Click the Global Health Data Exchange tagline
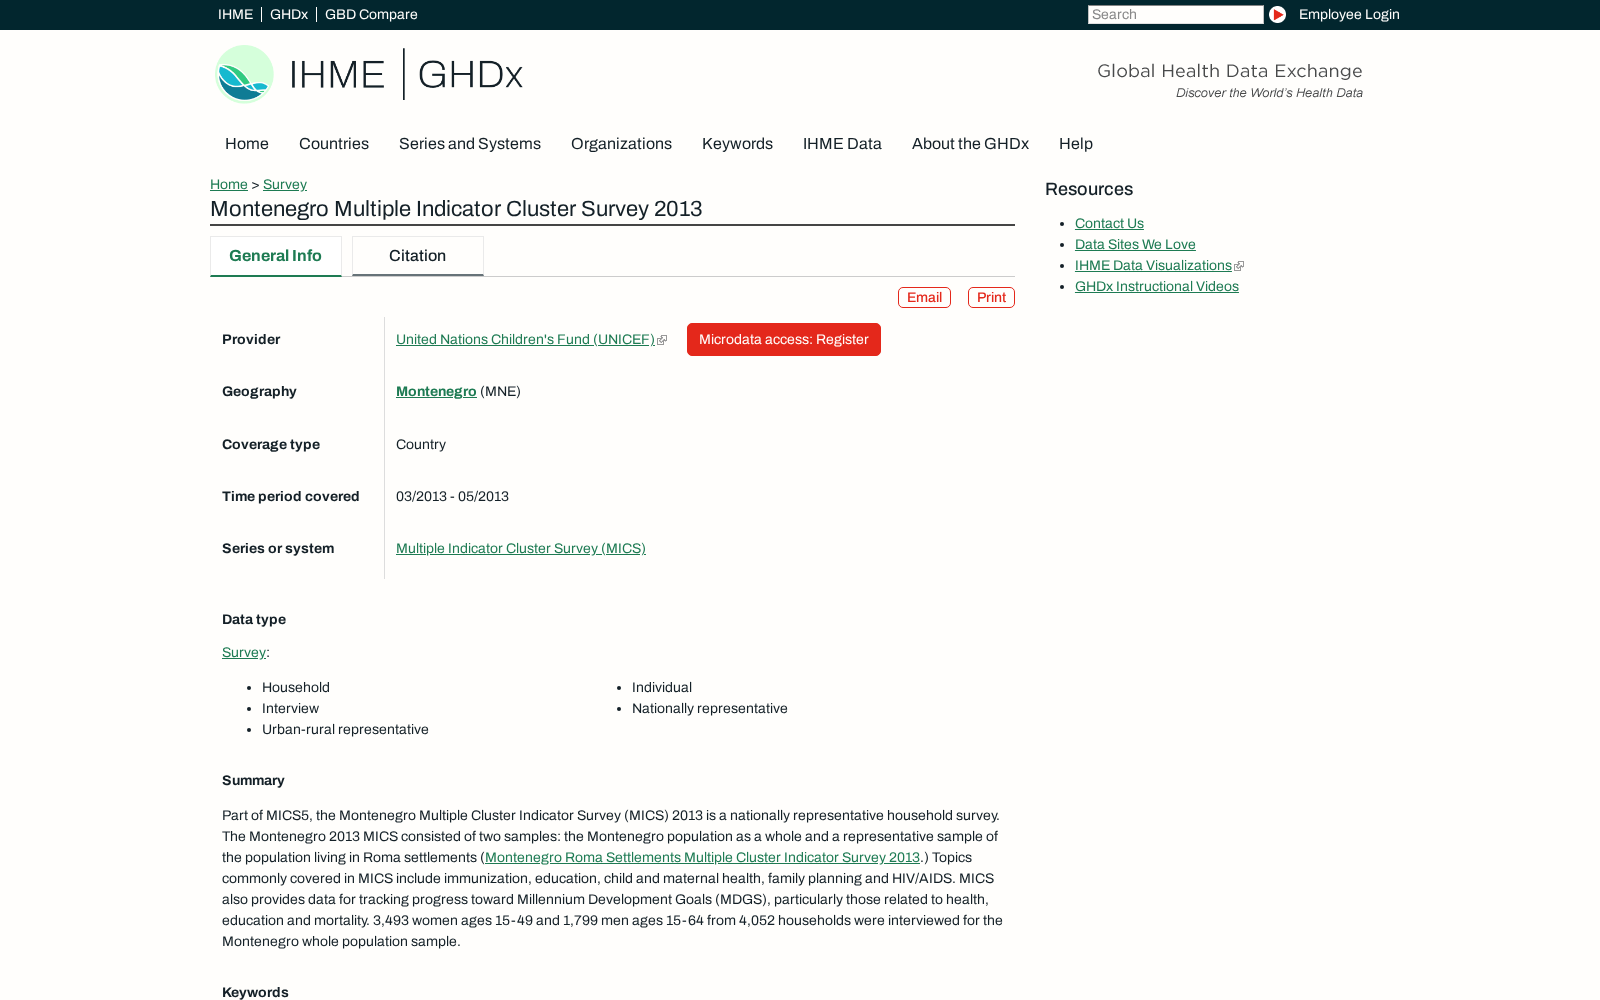The width and height of the screenshot is (1600, 1000). 1230,71
